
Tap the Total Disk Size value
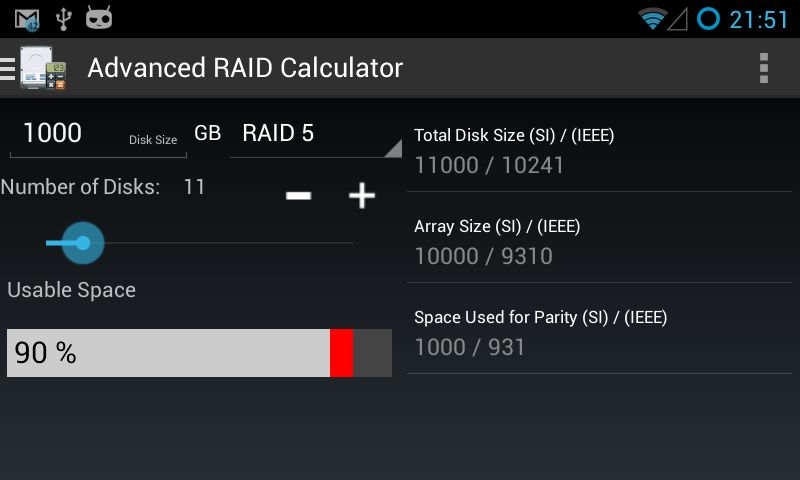coord(489,165)
